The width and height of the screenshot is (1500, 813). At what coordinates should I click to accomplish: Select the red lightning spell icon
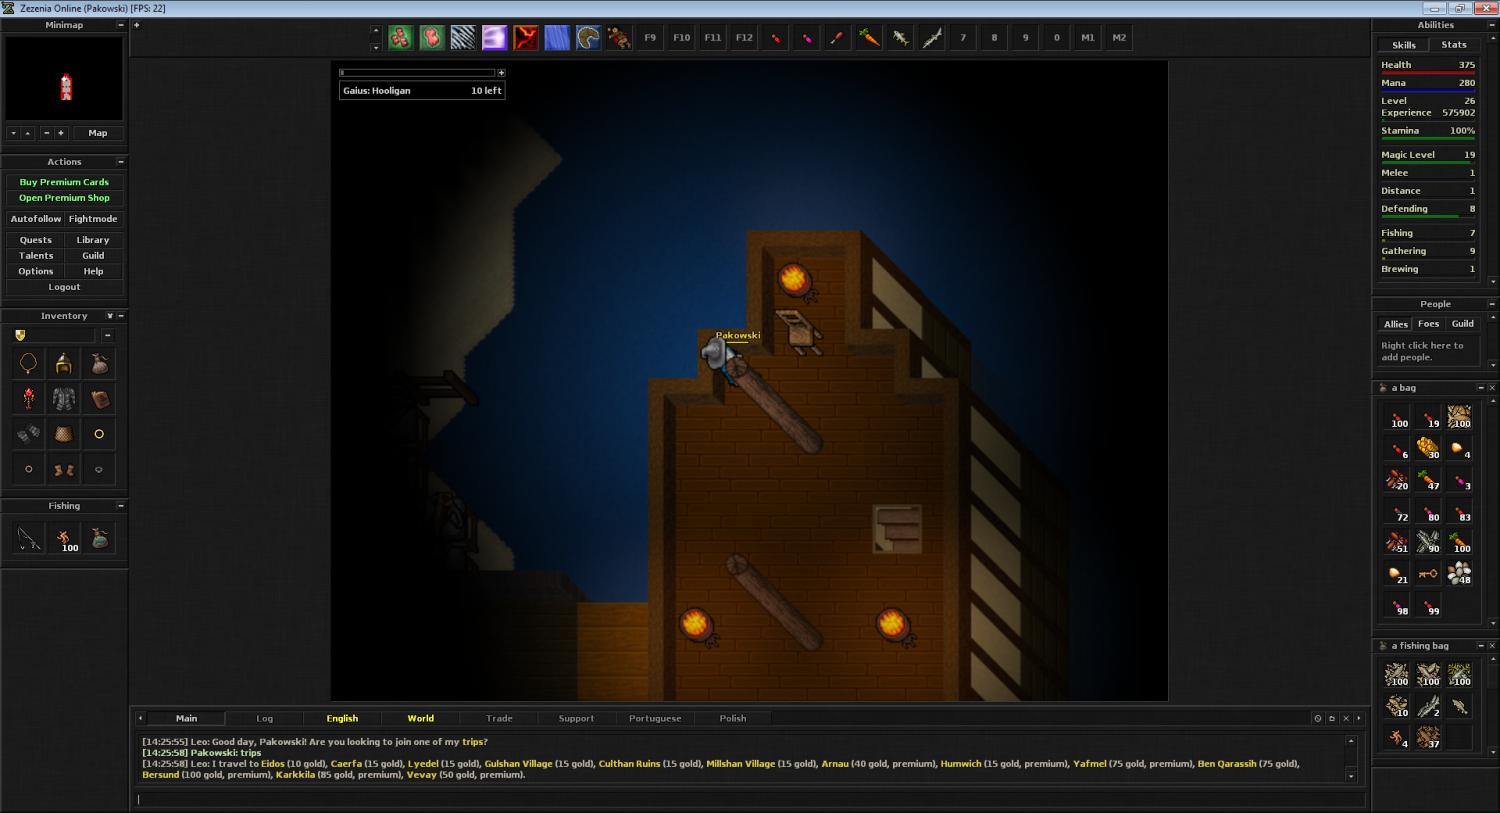coord(526,38)
